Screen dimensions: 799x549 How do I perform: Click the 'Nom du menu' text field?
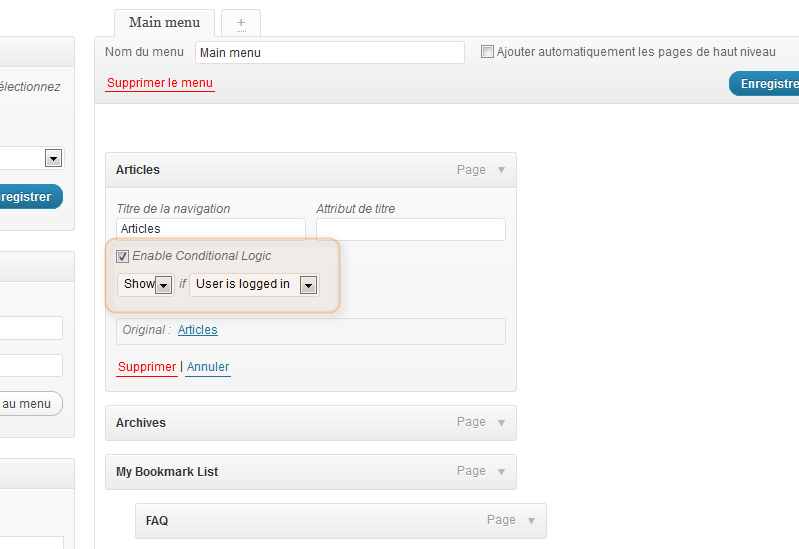point(330,53)
